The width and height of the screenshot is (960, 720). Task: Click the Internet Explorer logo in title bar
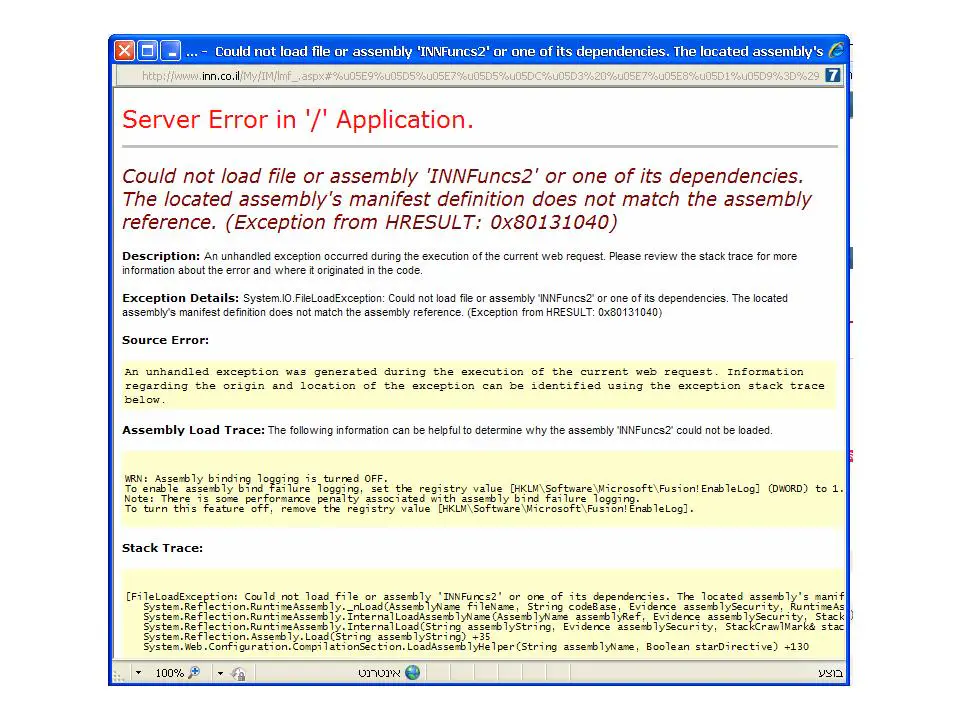click(837, 50)
